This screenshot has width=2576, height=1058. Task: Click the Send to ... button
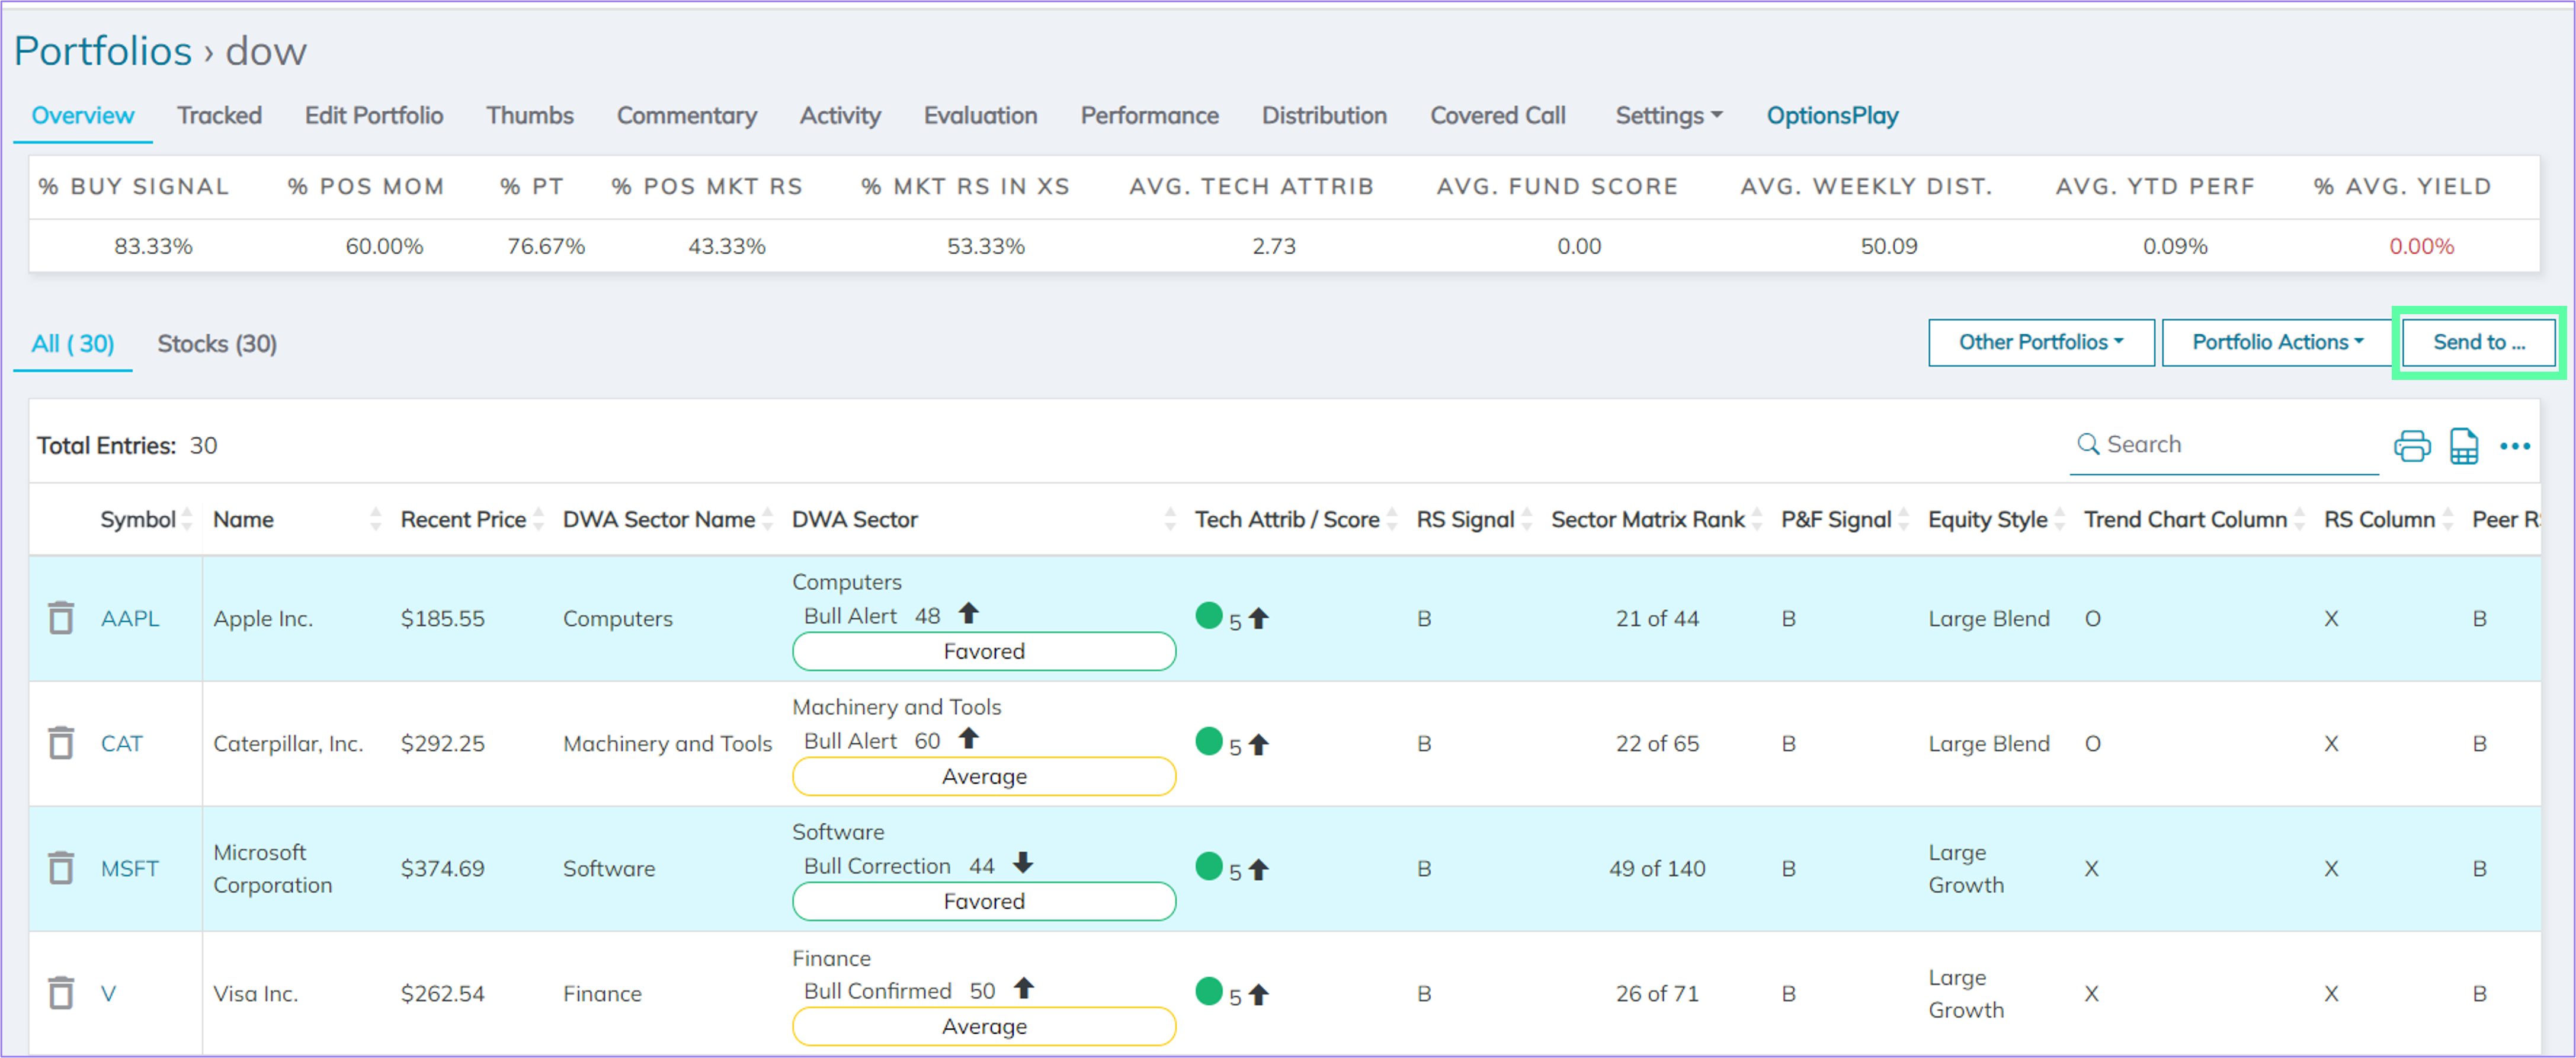pos(2479,342)
